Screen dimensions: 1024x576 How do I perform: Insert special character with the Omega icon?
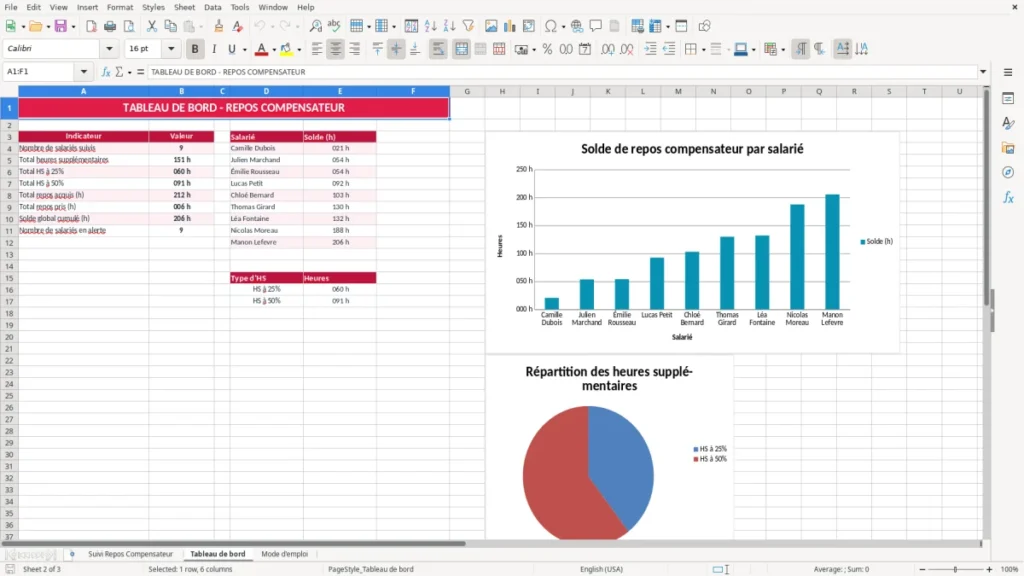[x=551, y=26]
